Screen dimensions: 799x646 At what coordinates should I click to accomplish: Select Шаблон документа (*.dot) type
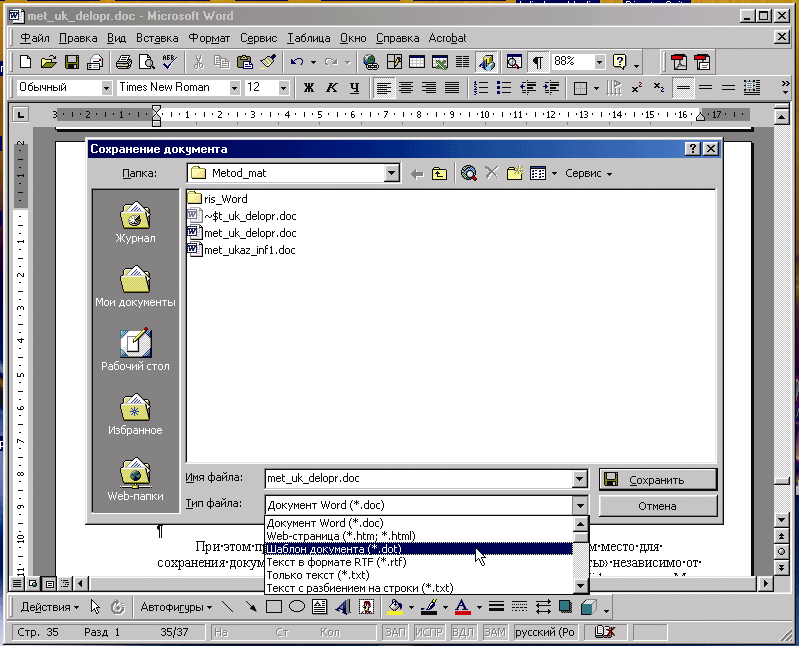click(419, 549)
